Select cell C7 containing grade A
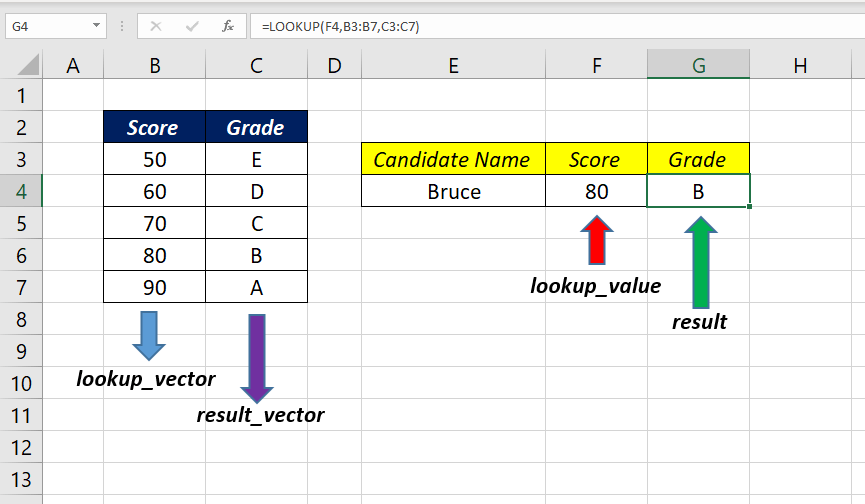 [256, 287]
